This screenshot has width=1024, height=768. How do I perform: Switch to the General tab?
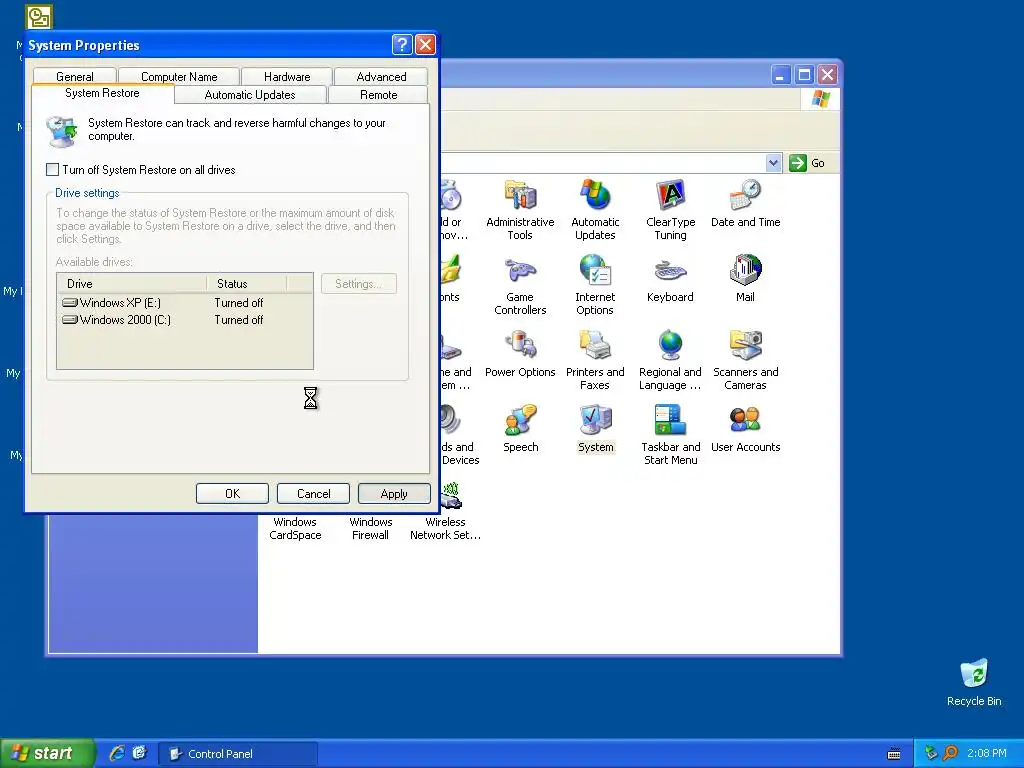pos(74,76)
